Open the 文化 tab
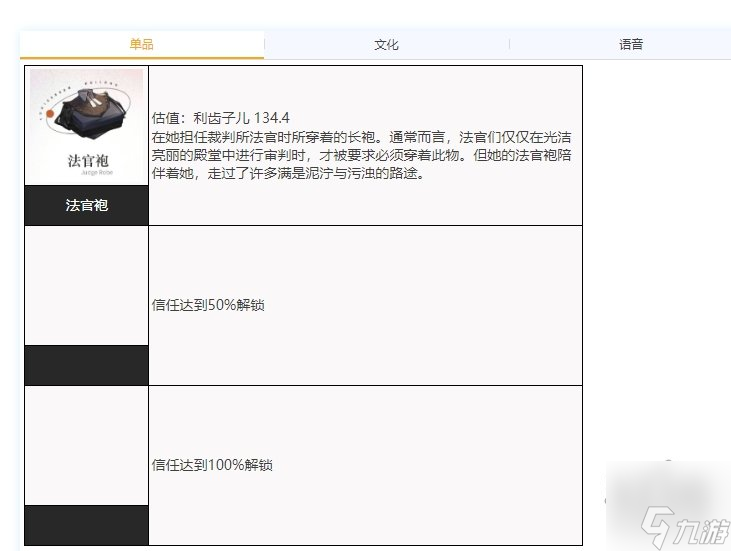 coord(386,45)
